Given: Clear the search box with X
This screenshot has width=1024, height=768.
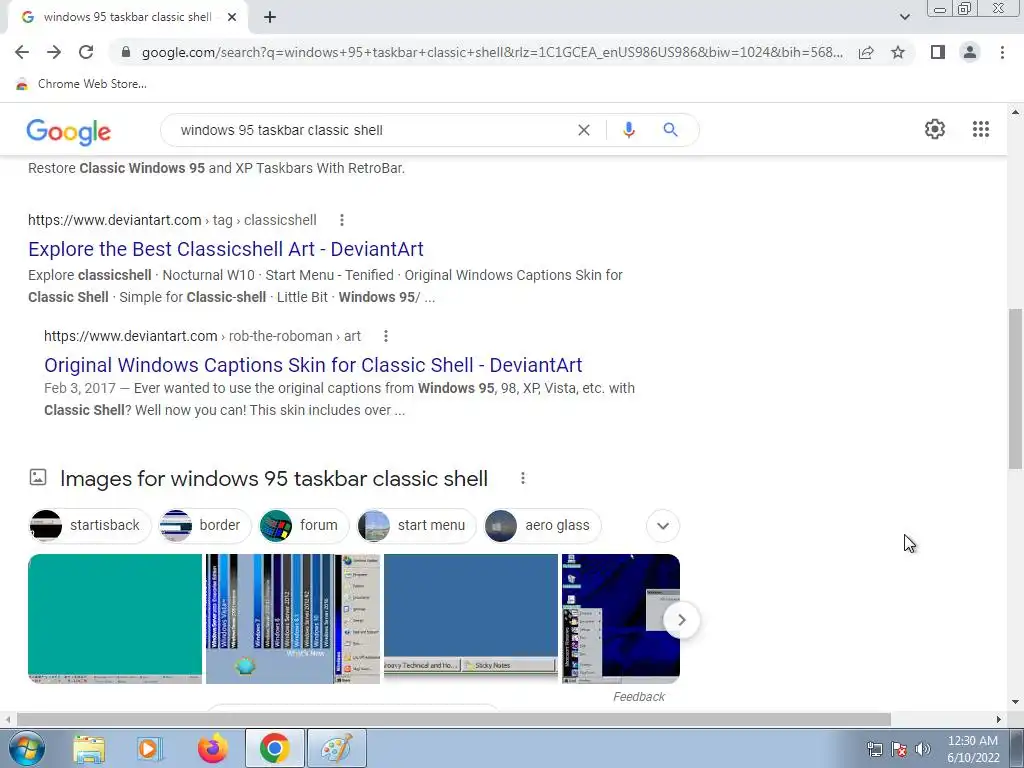Looking at the screenshot, I should click(x=584, y=130).
